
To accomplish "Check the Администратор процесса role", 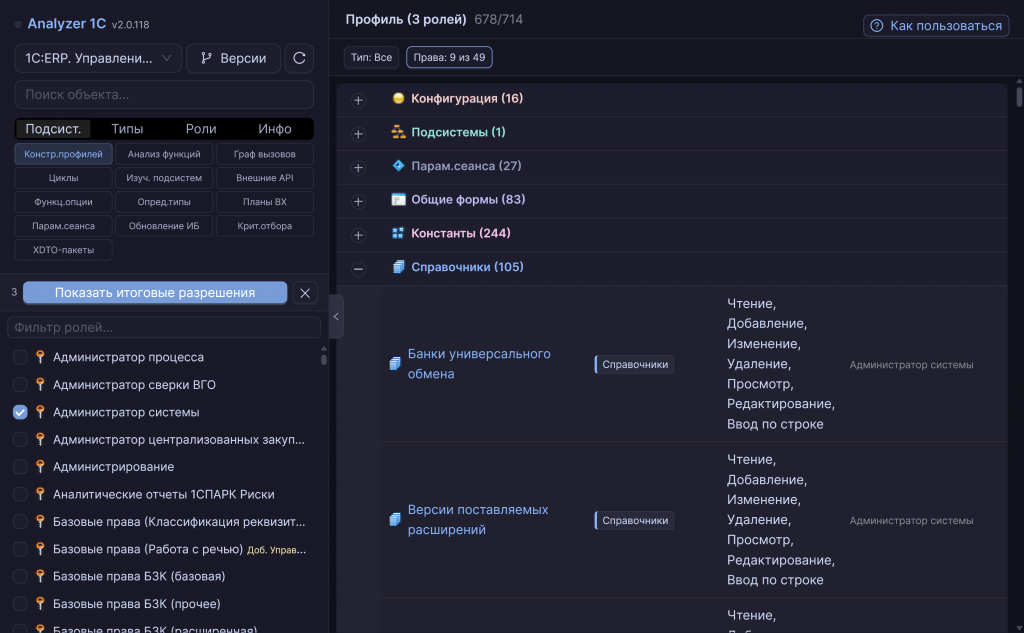I will point(20,357).
